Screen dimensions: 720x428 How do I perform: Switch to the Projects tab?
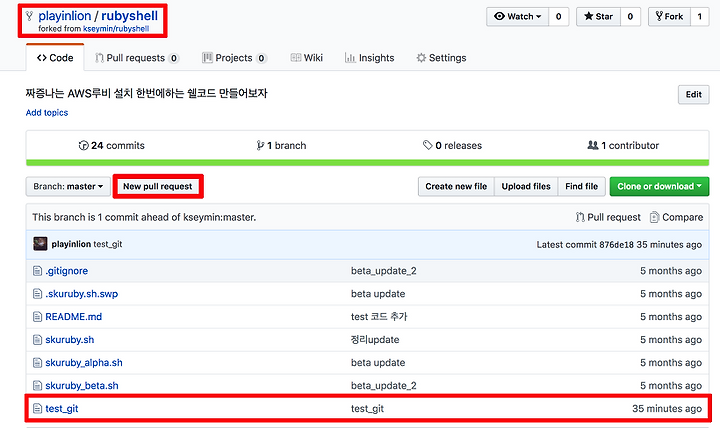tap(234, 58)
